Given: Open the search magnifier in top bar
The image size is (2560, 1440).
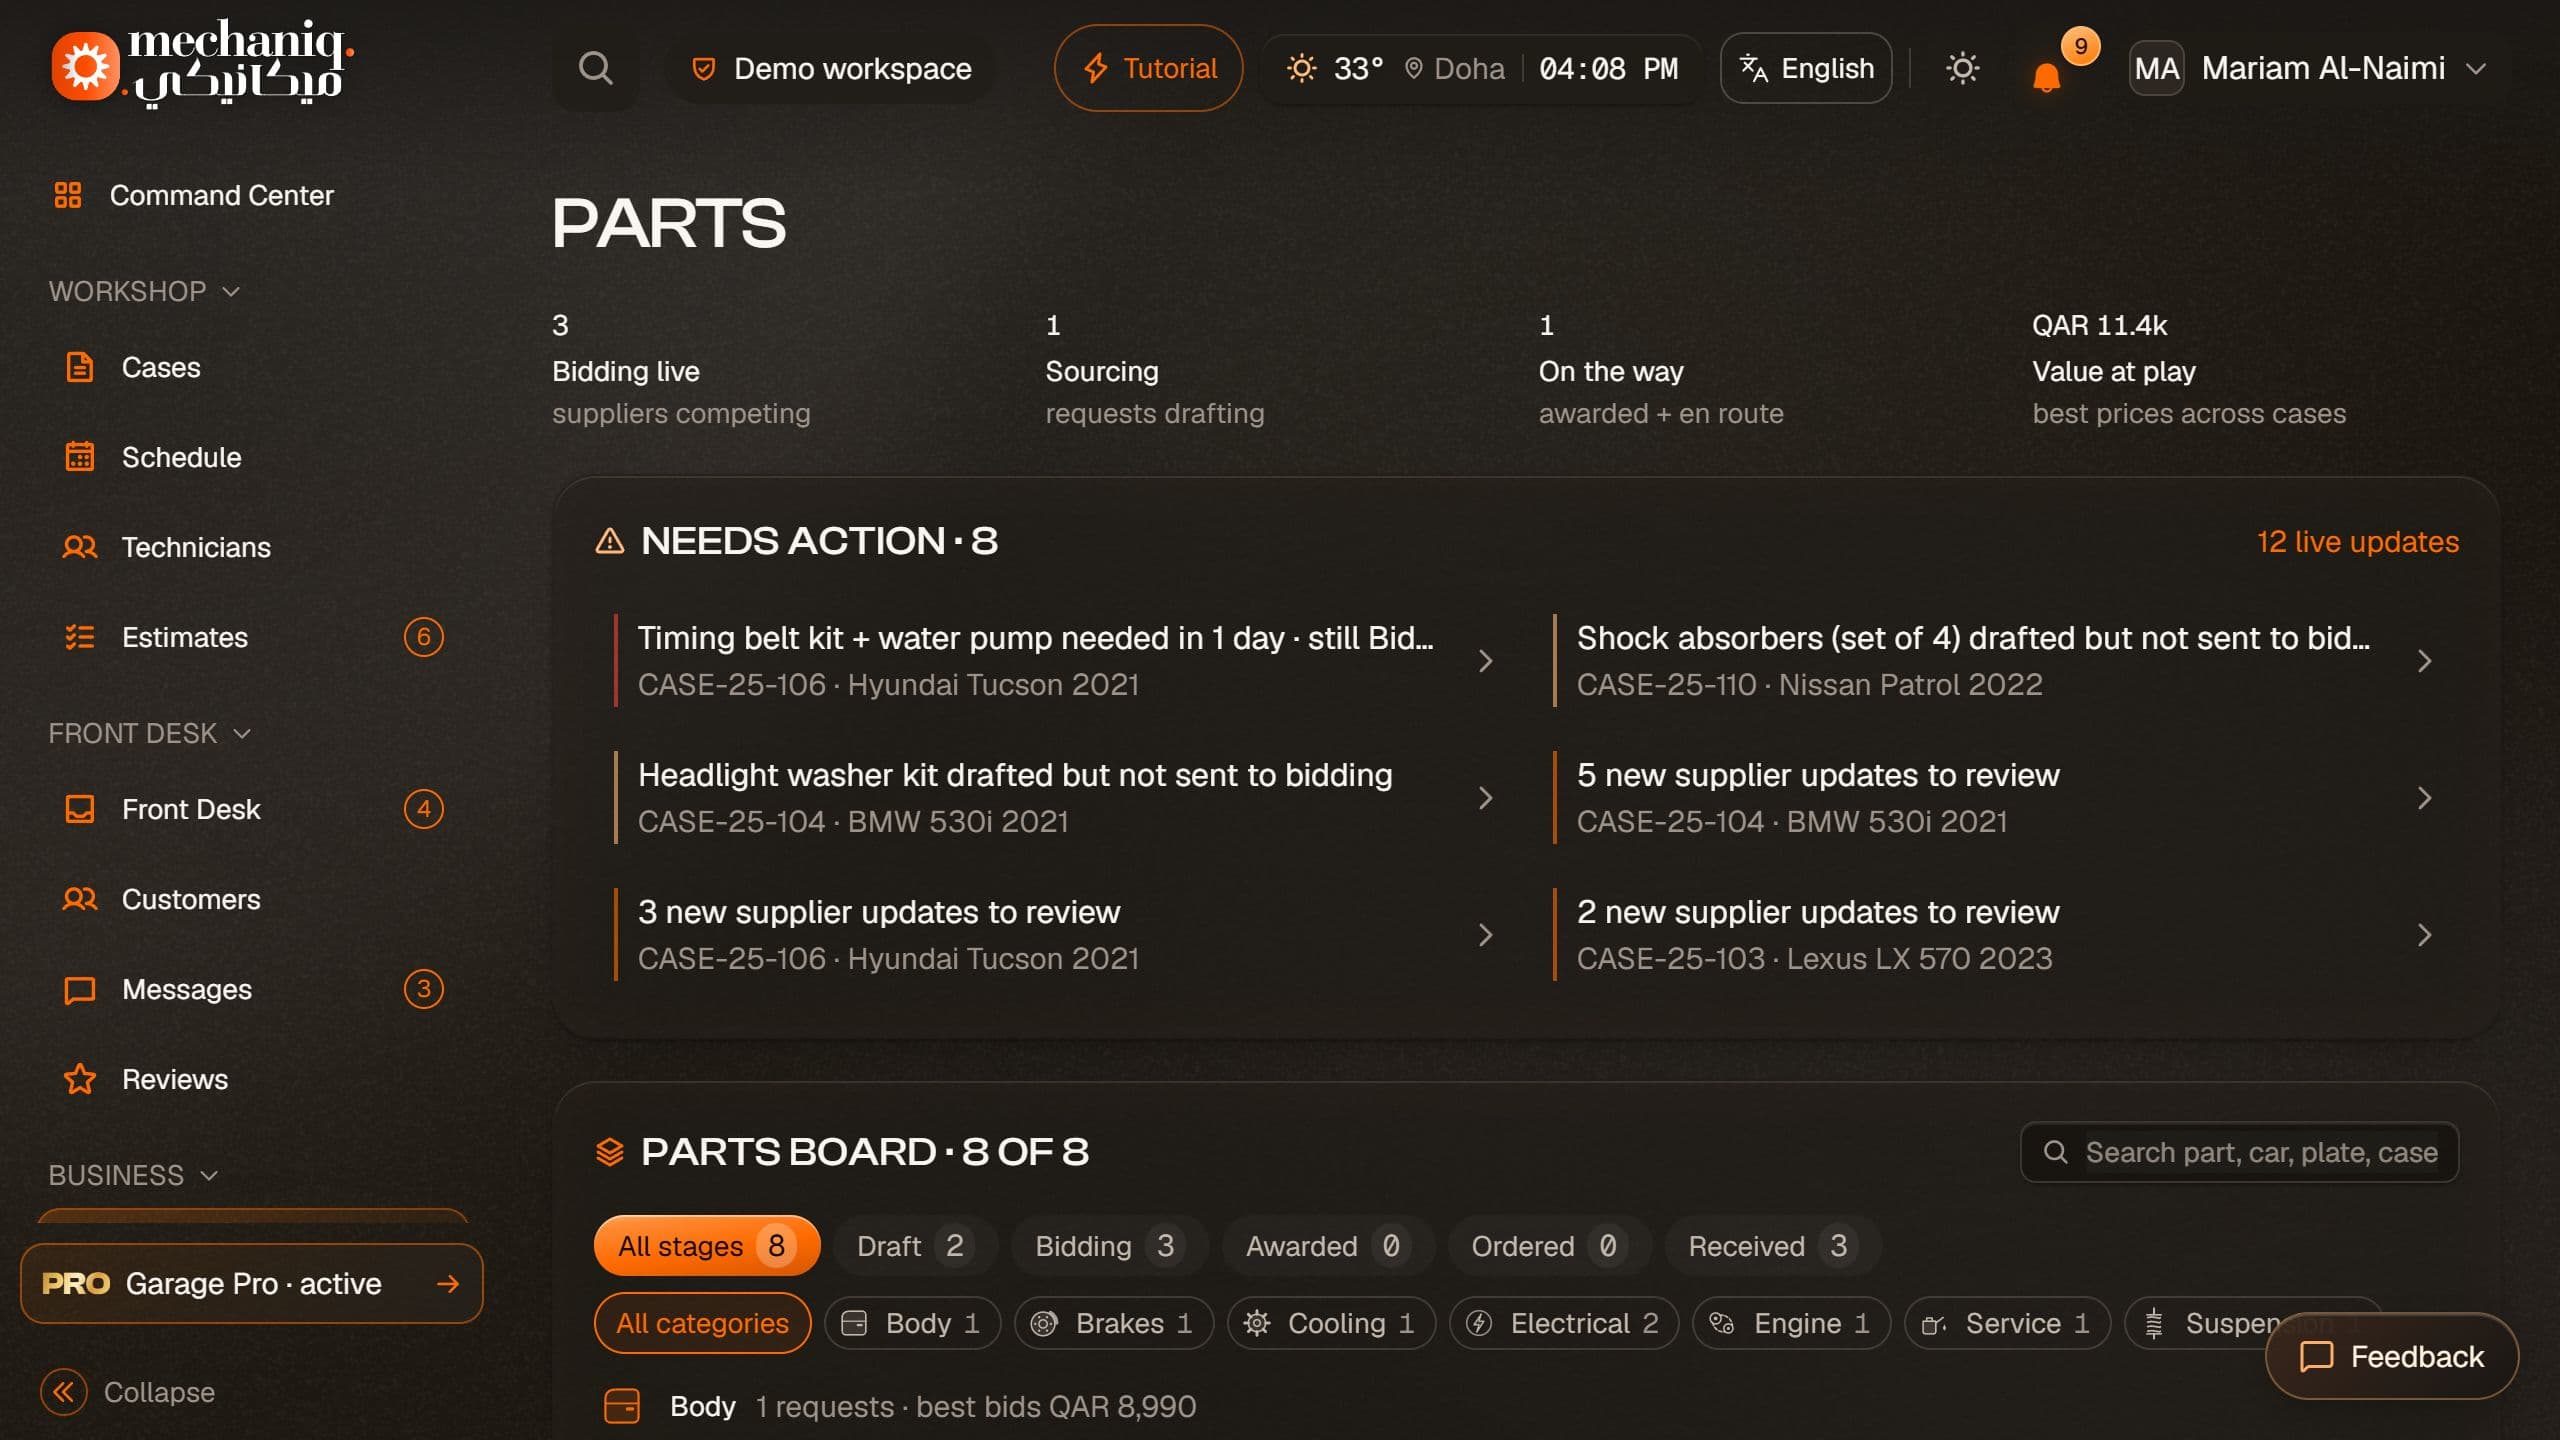Looking at the screenshot, I should [x=595, y=68].
